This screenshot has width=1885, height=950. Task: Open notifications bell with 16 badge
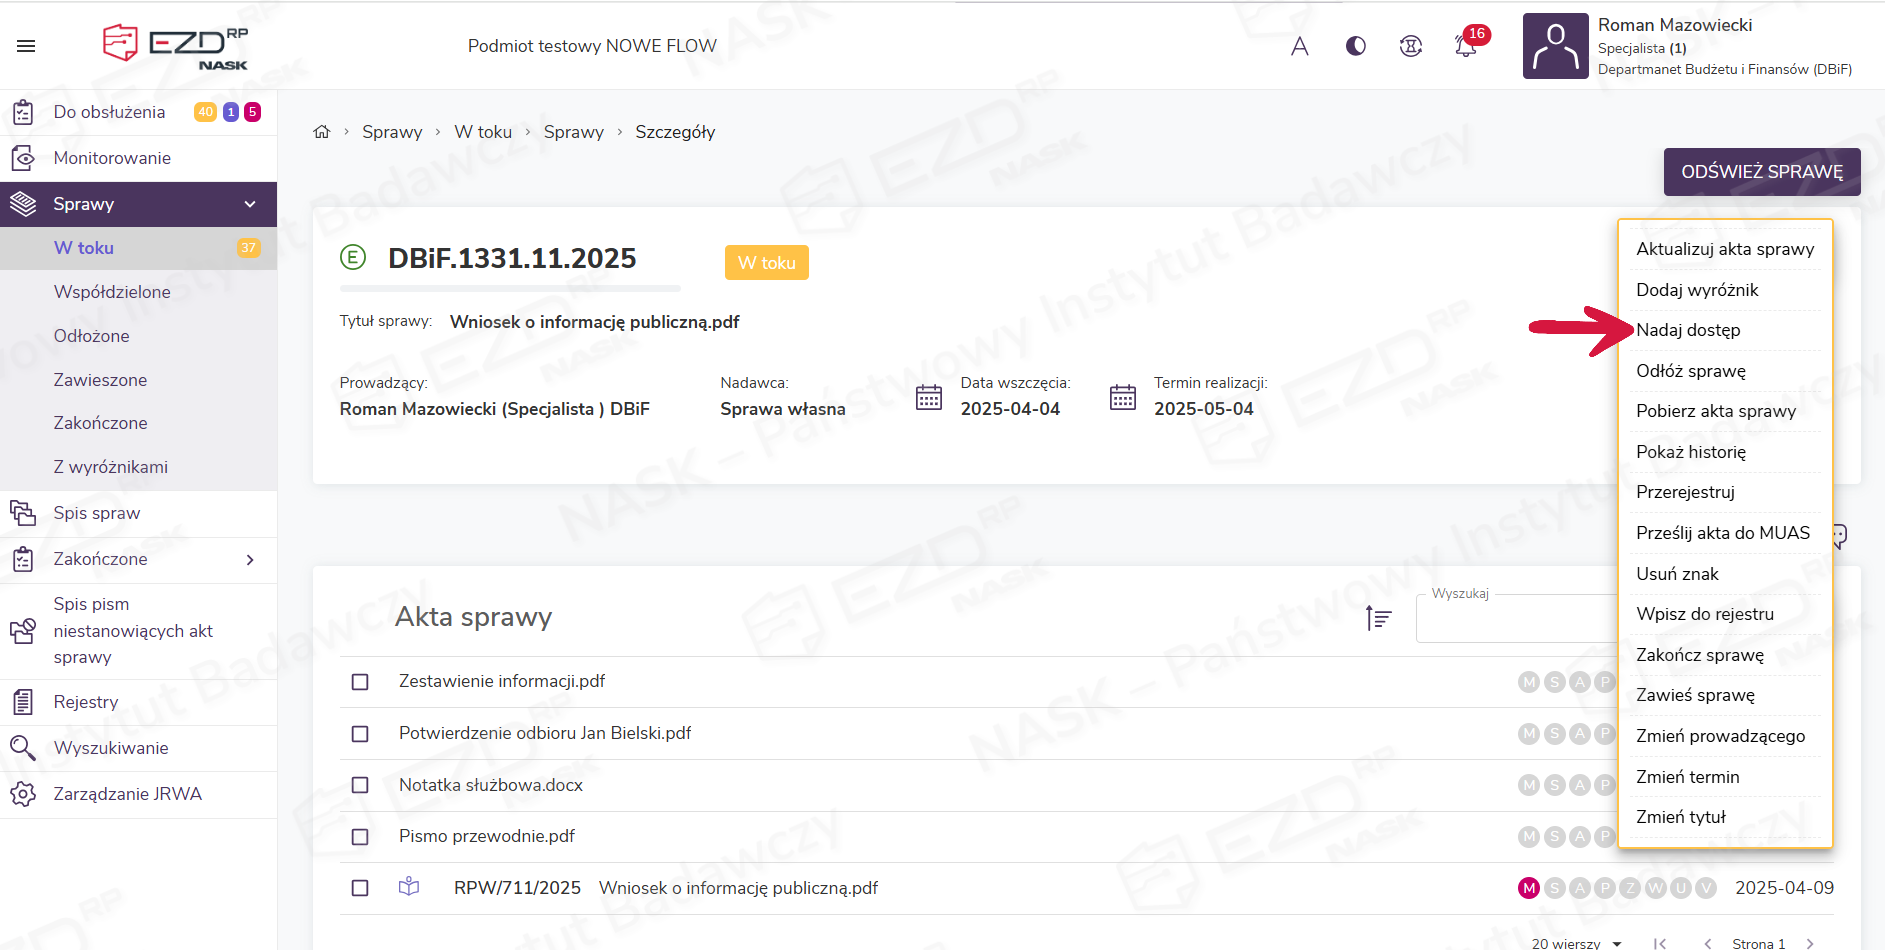[x=1466, y=46]
